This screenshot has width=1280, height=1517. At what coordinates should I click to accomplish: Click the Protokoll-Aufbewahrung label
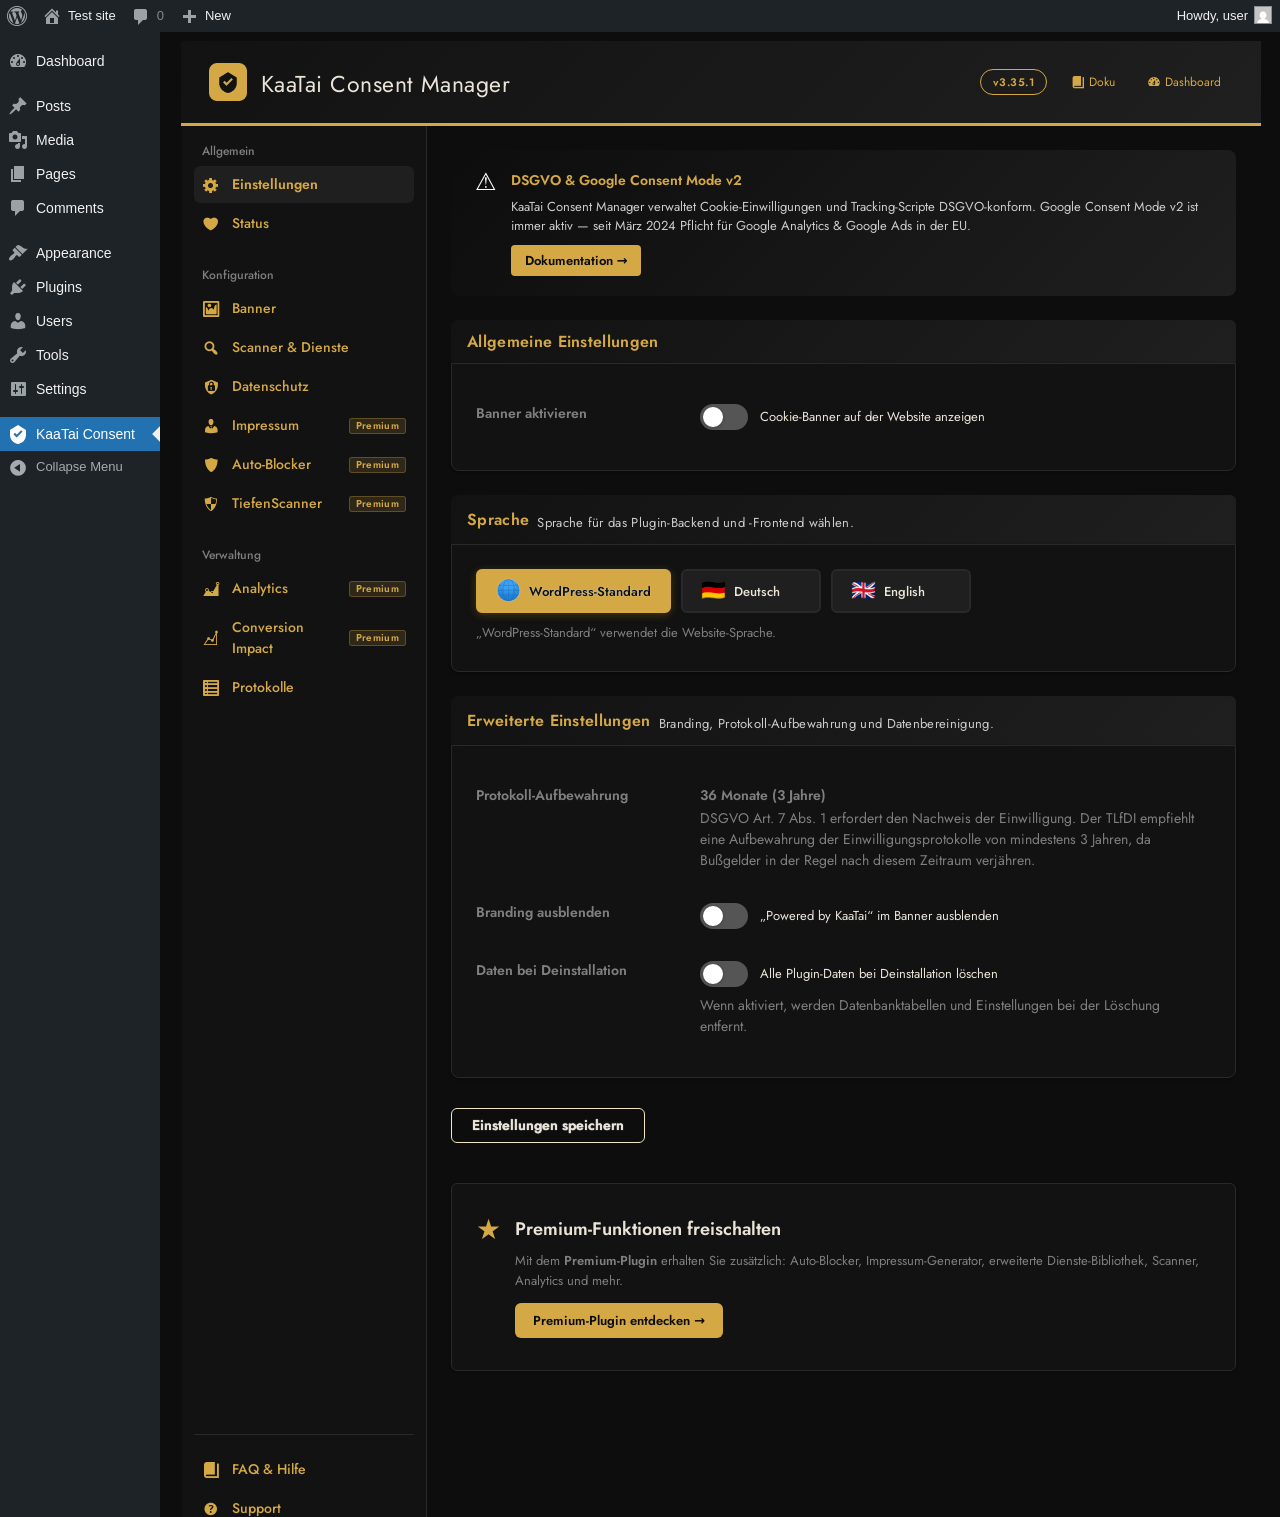pyautogui.click(x=552, y=796)
